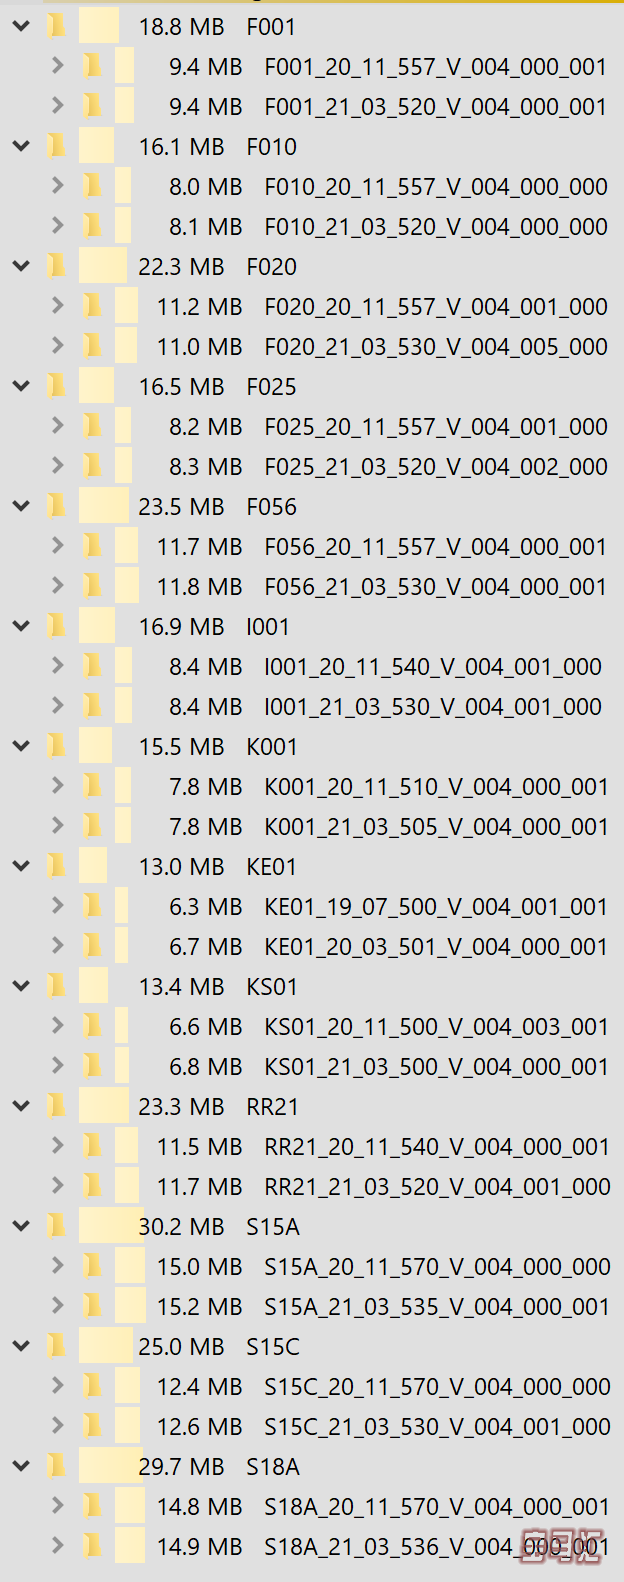Expand F001_21_03_520_V_004_000_001 chevron
The image size is (624, 1582).
click(57, 107)
